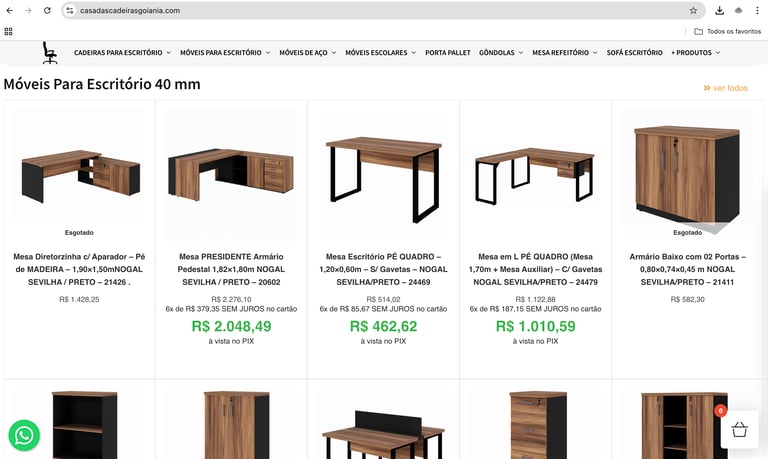Open the browser downloads icon
The image size is (768, 459).
coord(719,10)
